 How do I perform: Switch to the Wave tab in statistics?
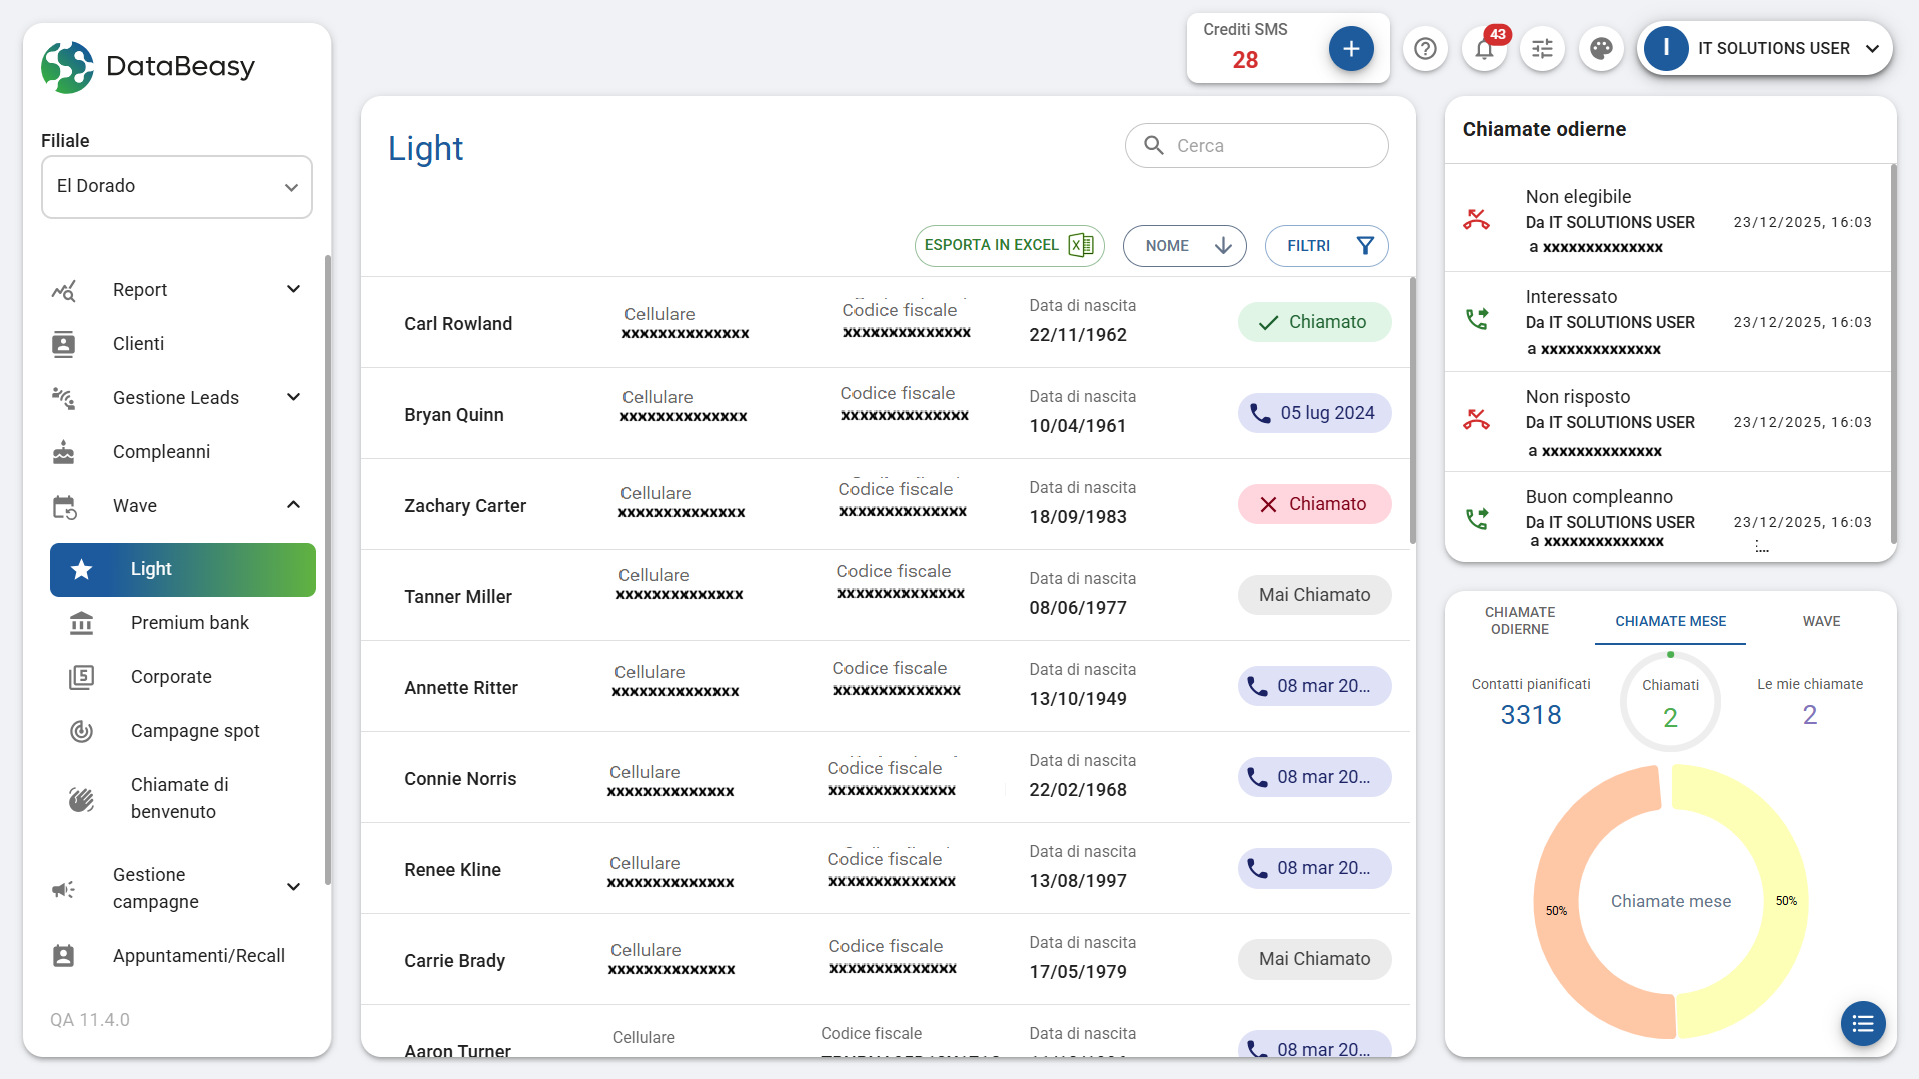(1821, 621)
